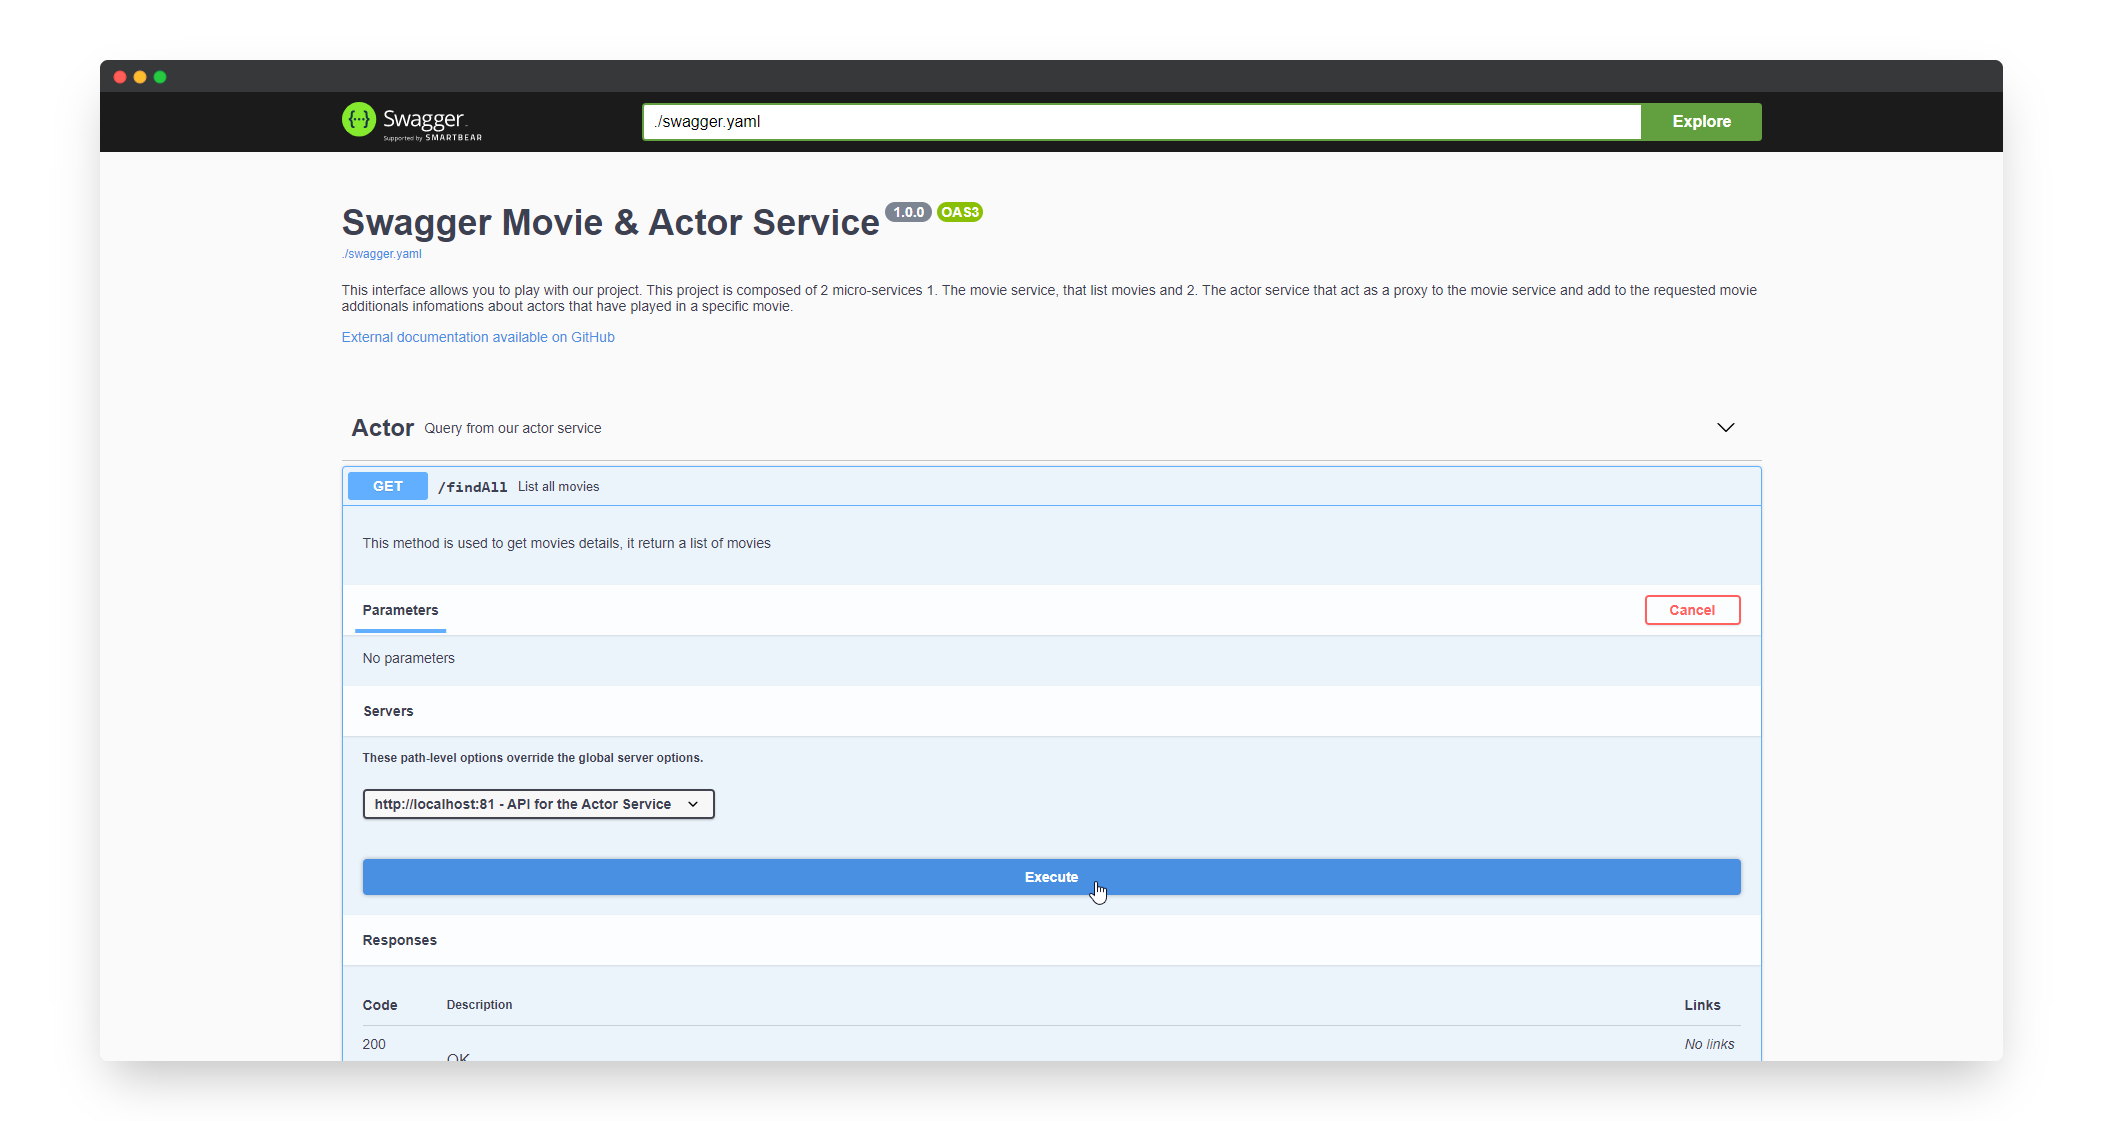Click the Cancel button

(1692, 610)
